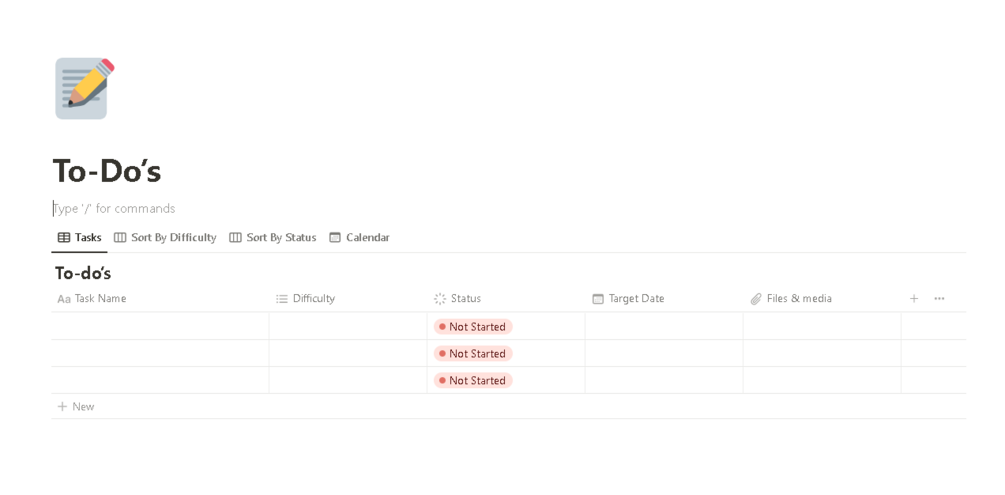Viewport: 1005px width, 495px height.
Task: Open third row's Not Started status dropdown
Action: (x=473, y=381)
